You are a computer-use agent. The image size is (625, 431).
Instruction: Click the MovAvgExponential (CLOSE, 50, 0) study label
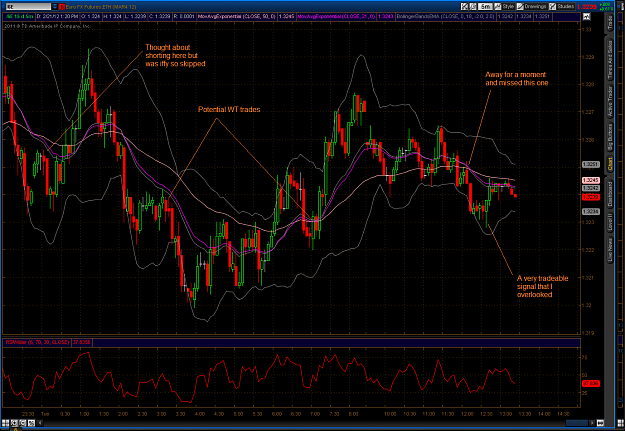click(x=237, y=17)
